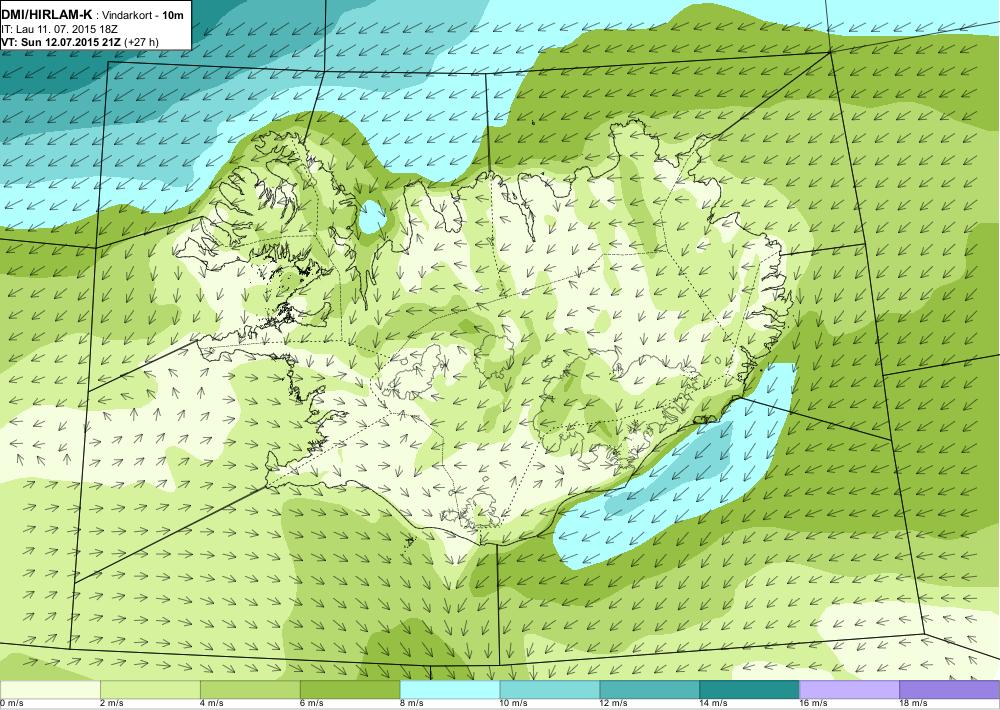Click the 12–14 m/s teal legend swatch
The image size is (1000, 710).
650,690
